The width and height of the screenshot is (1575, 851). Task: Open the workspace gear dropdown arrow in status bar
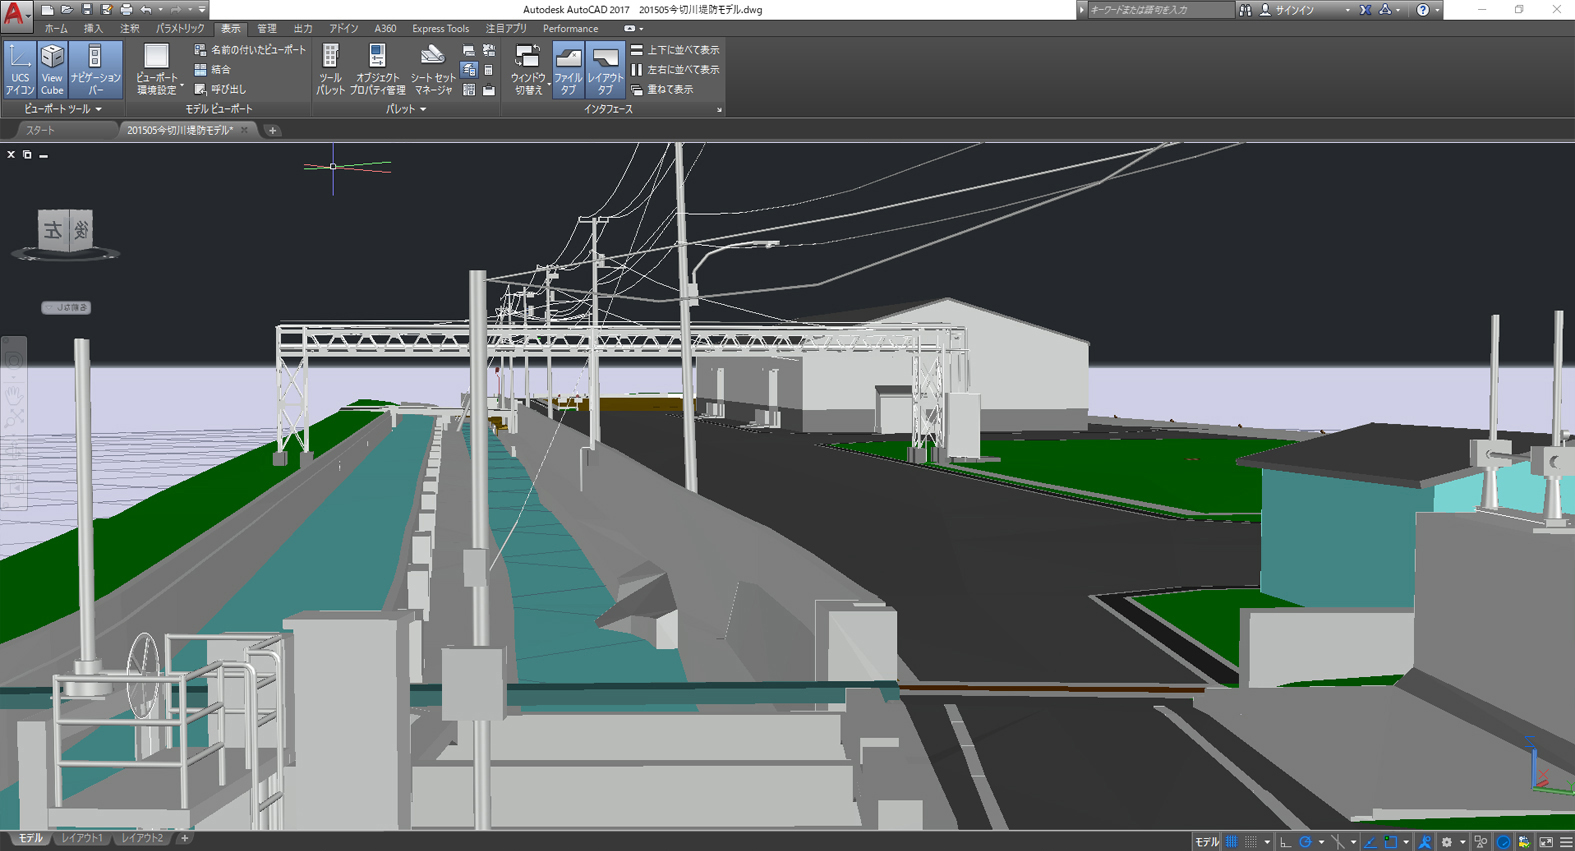pyautogui.click(x=1461, y=842)
